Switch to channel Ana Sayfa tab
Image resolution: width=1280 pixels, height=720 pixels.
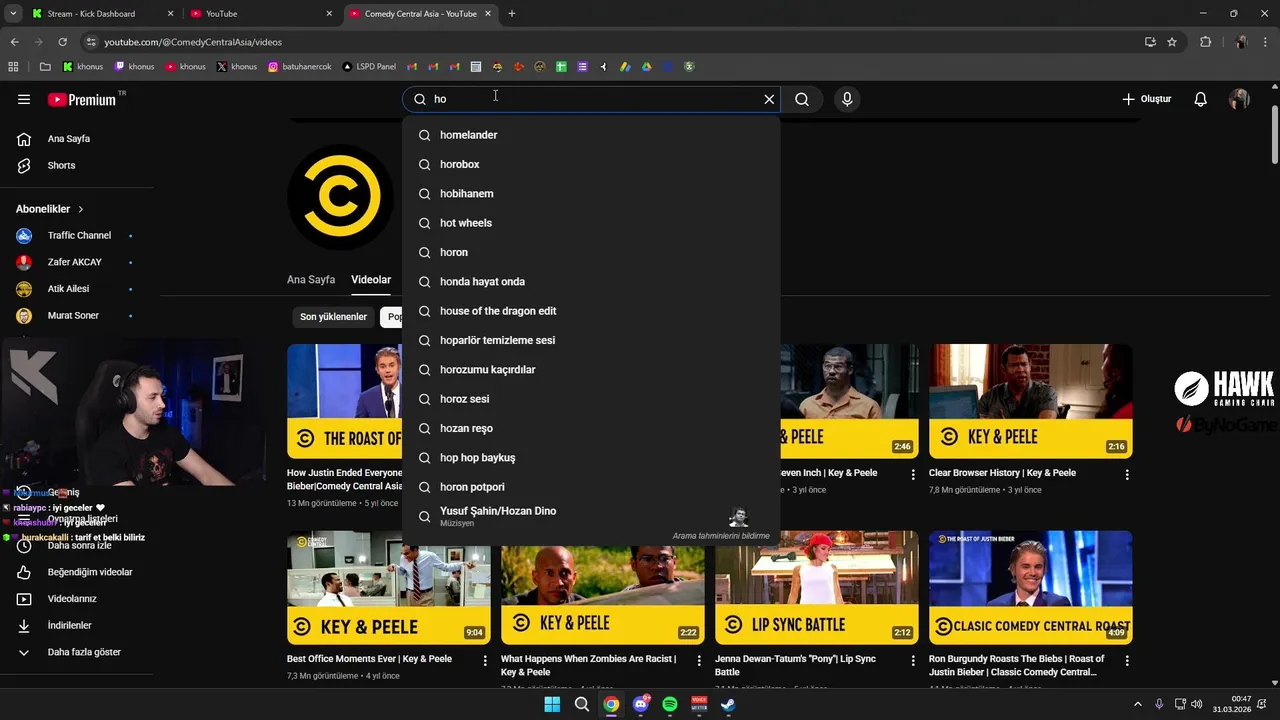click(311, 280)
